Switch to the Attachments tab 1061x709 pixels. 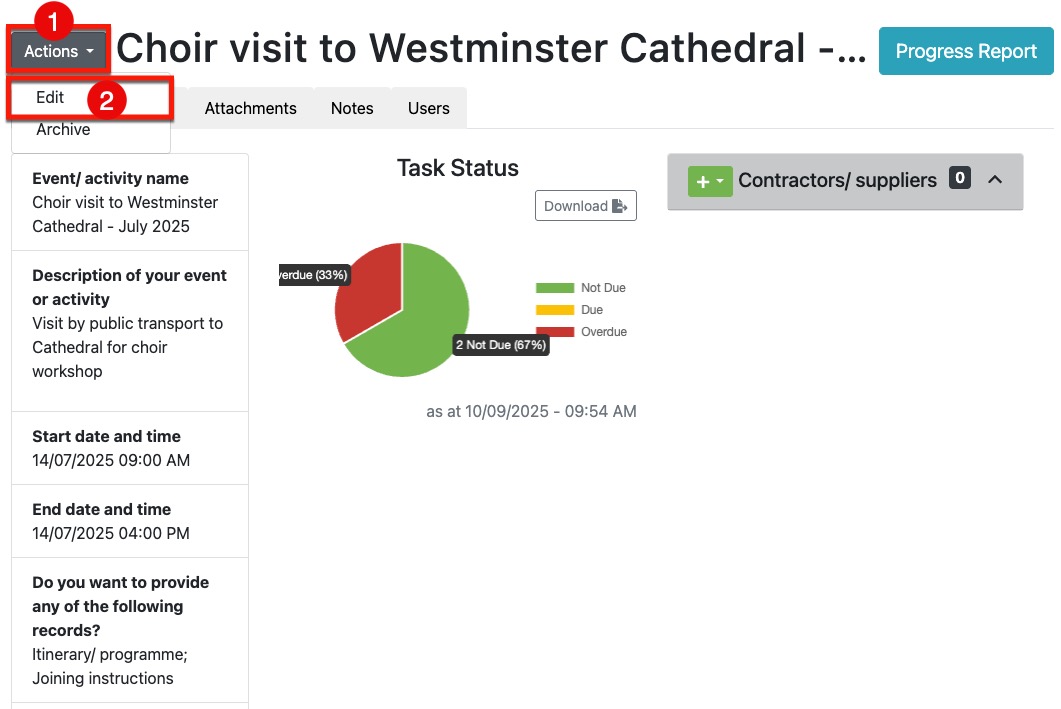(x=250, y=108)
